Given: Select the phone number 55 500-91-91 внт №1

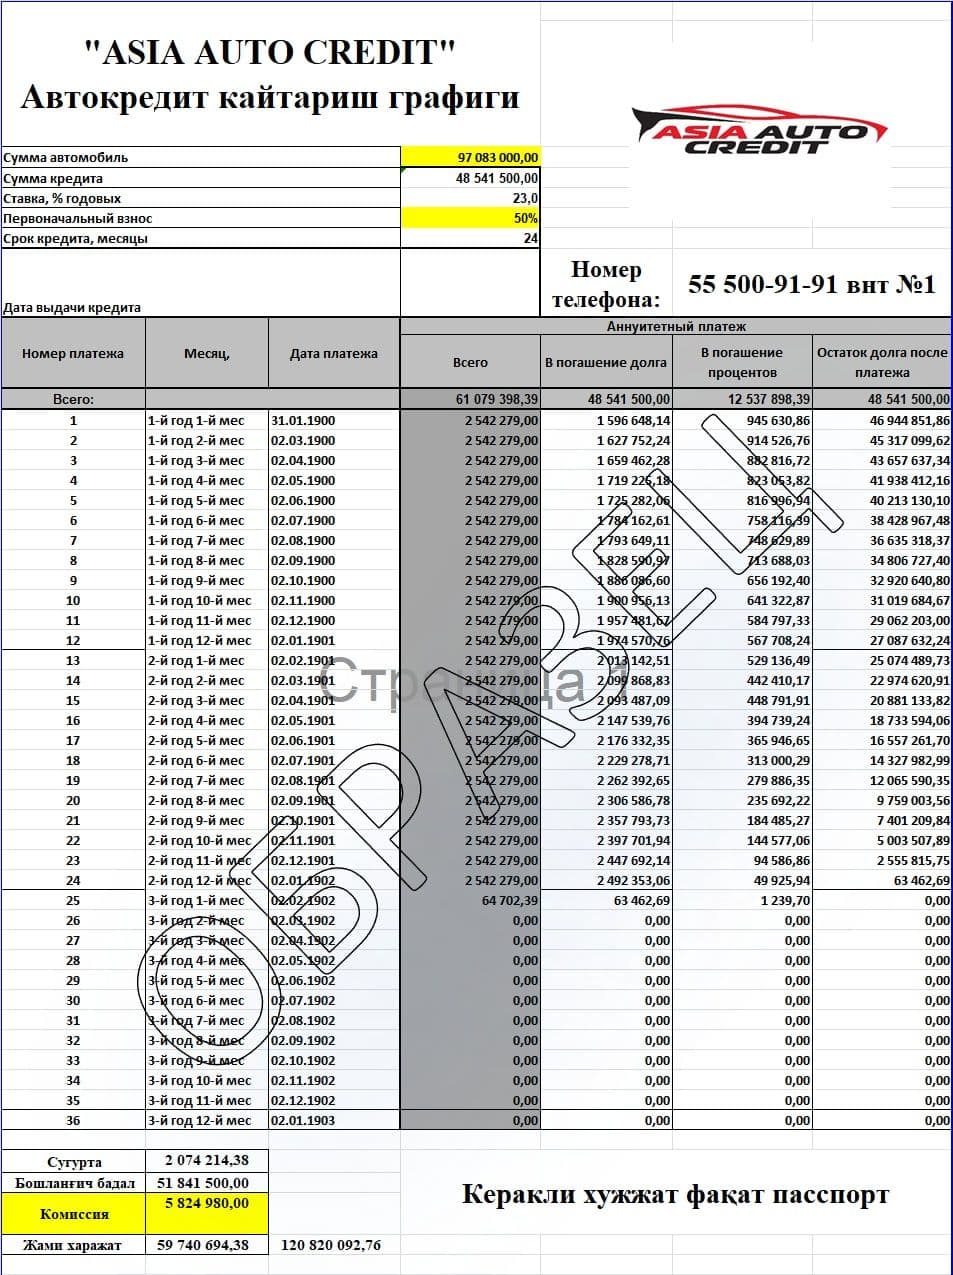Looking at the screenshot, I should (x=812, y=284).
